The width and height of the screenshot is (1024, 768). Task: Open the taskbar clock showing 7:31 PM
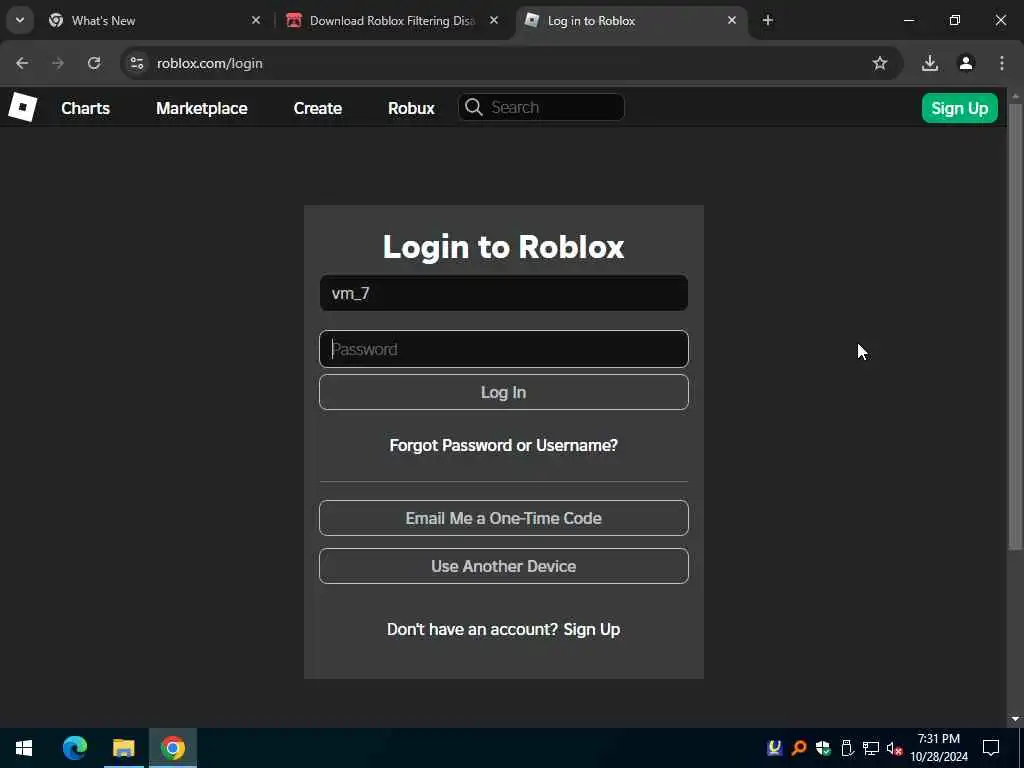point(938,748)
